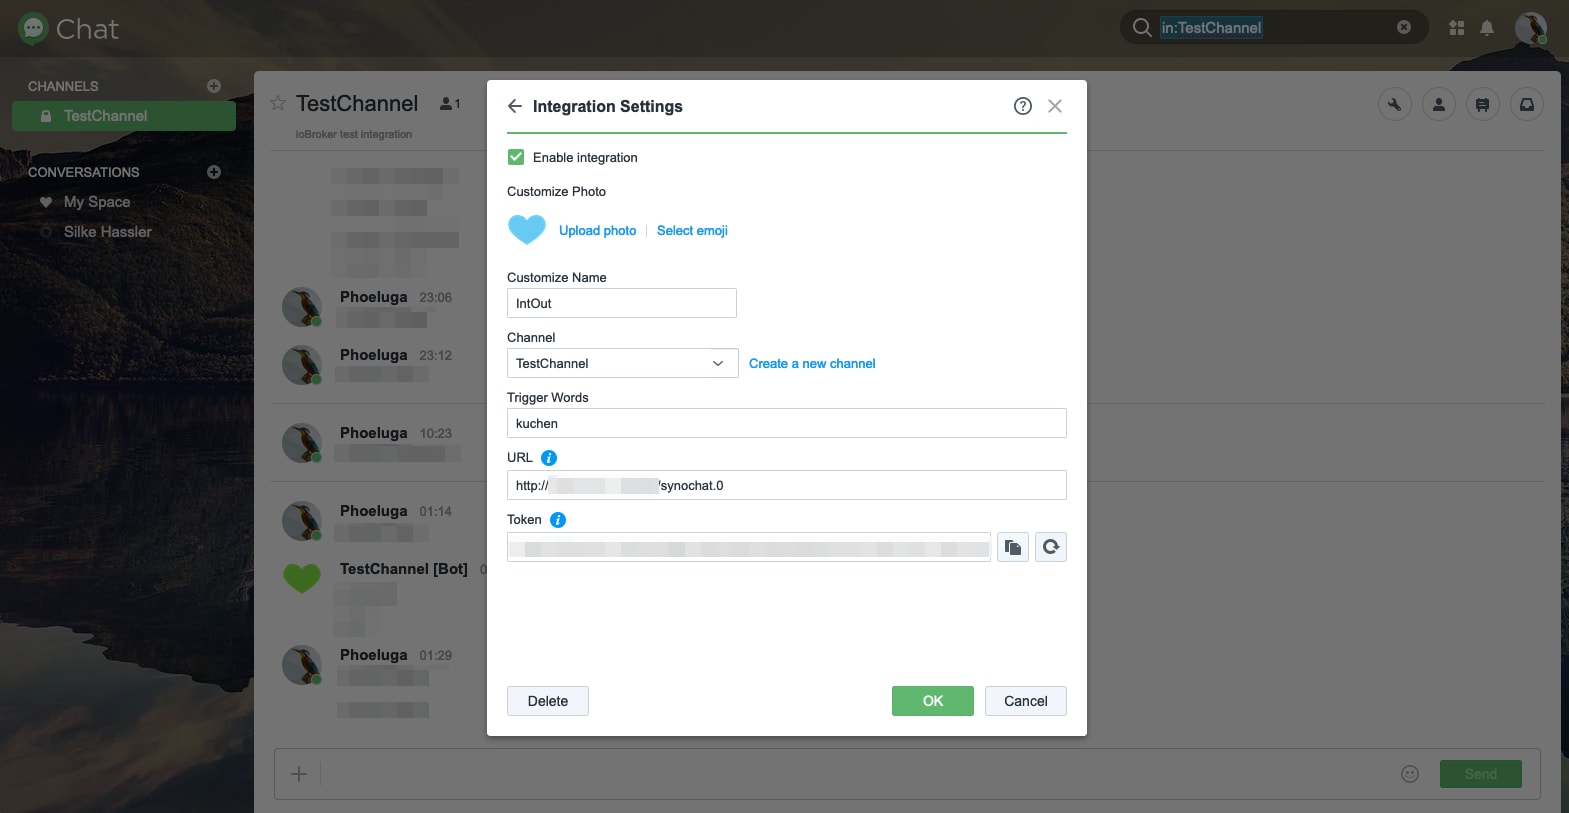Uncheck Enable integration checkbox
1569x813 pixels.
point(516,157)
